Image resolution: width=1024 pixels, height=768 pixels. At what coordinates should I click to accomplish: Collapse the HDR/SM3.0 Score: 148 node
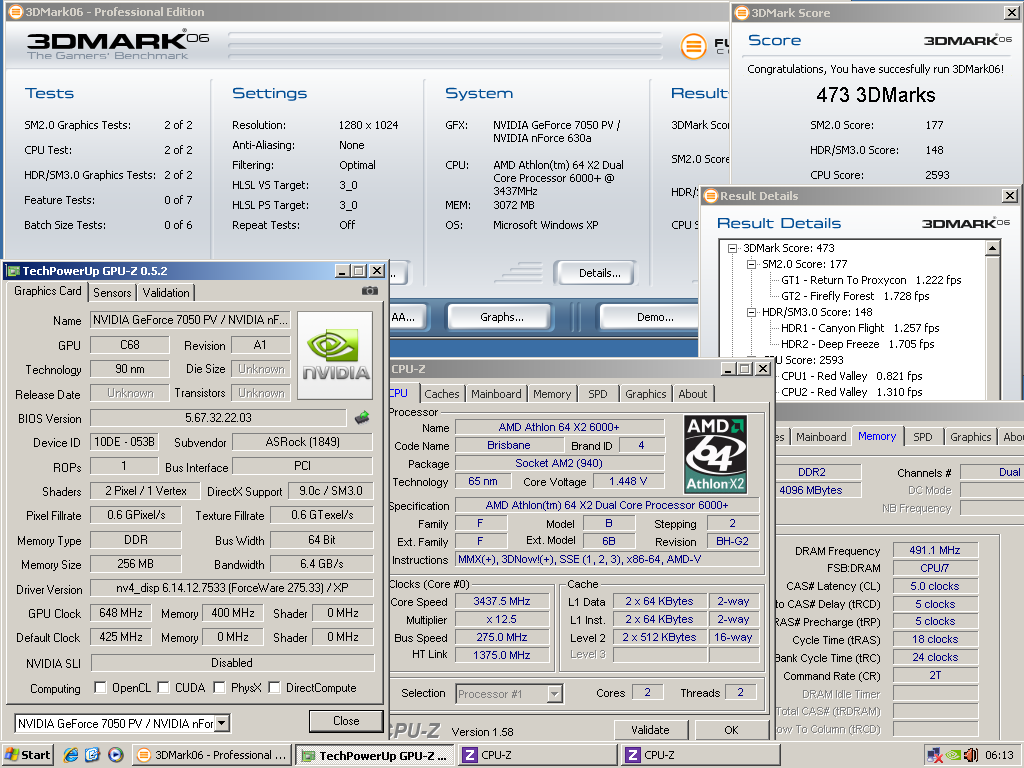pyautogui.click(x=752, y=312)
